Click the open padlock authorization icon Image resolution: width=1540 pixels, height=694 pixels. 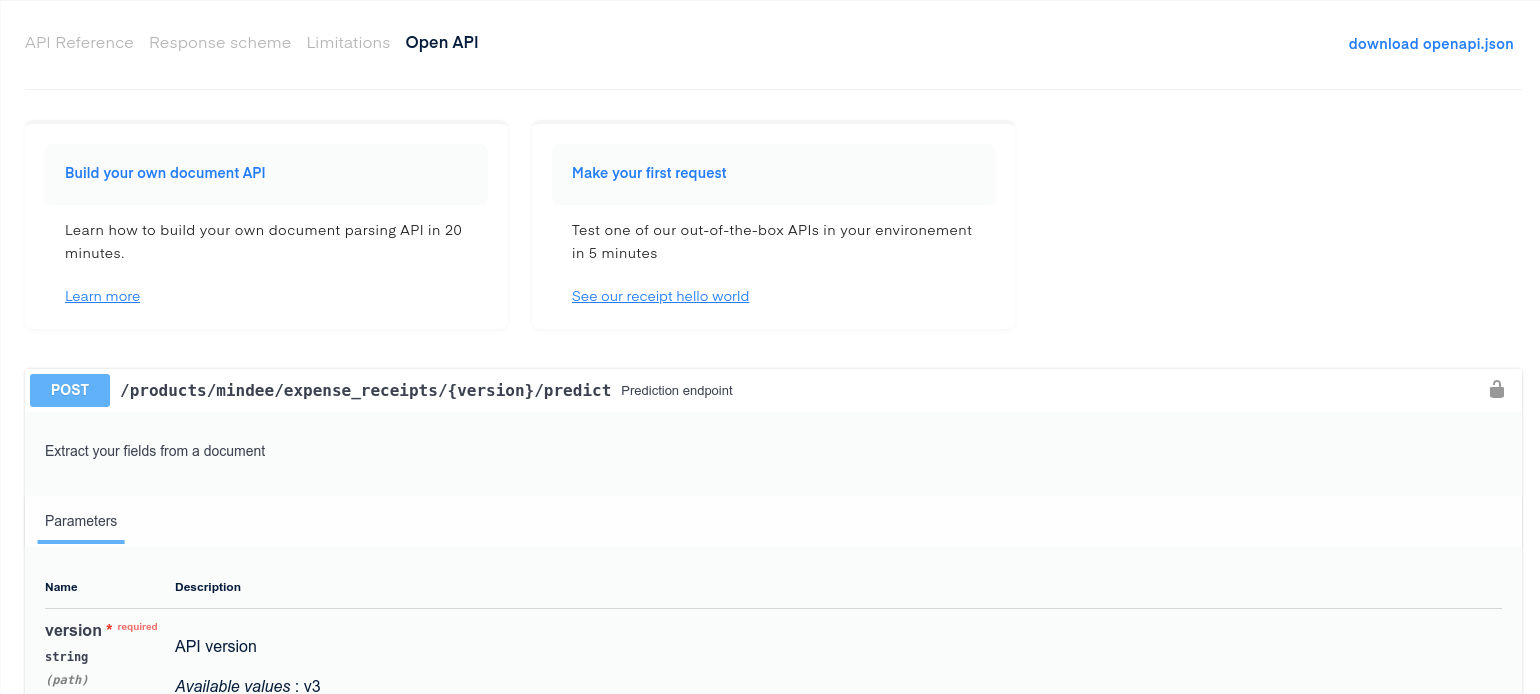click(1497, 390)
